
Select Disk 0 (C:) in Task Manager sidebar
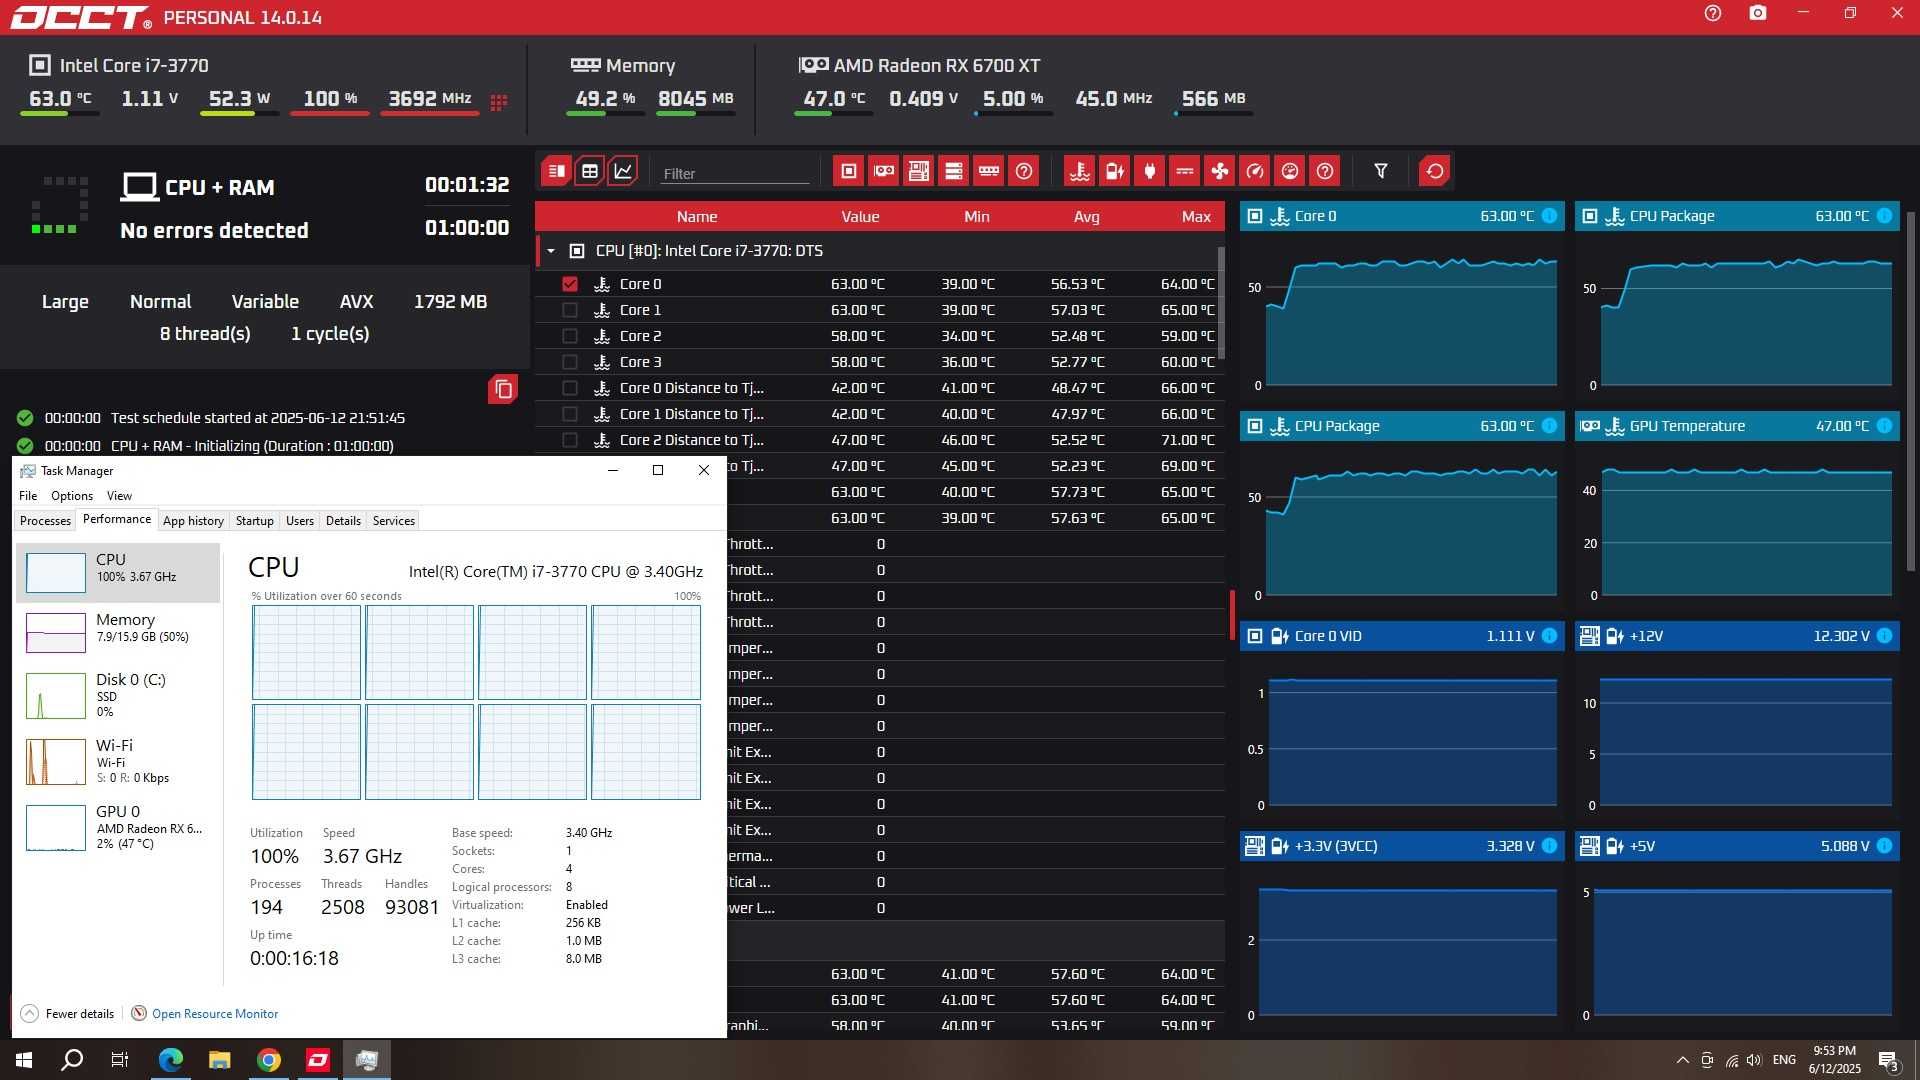pyautogui.click(x=118, y=695)
